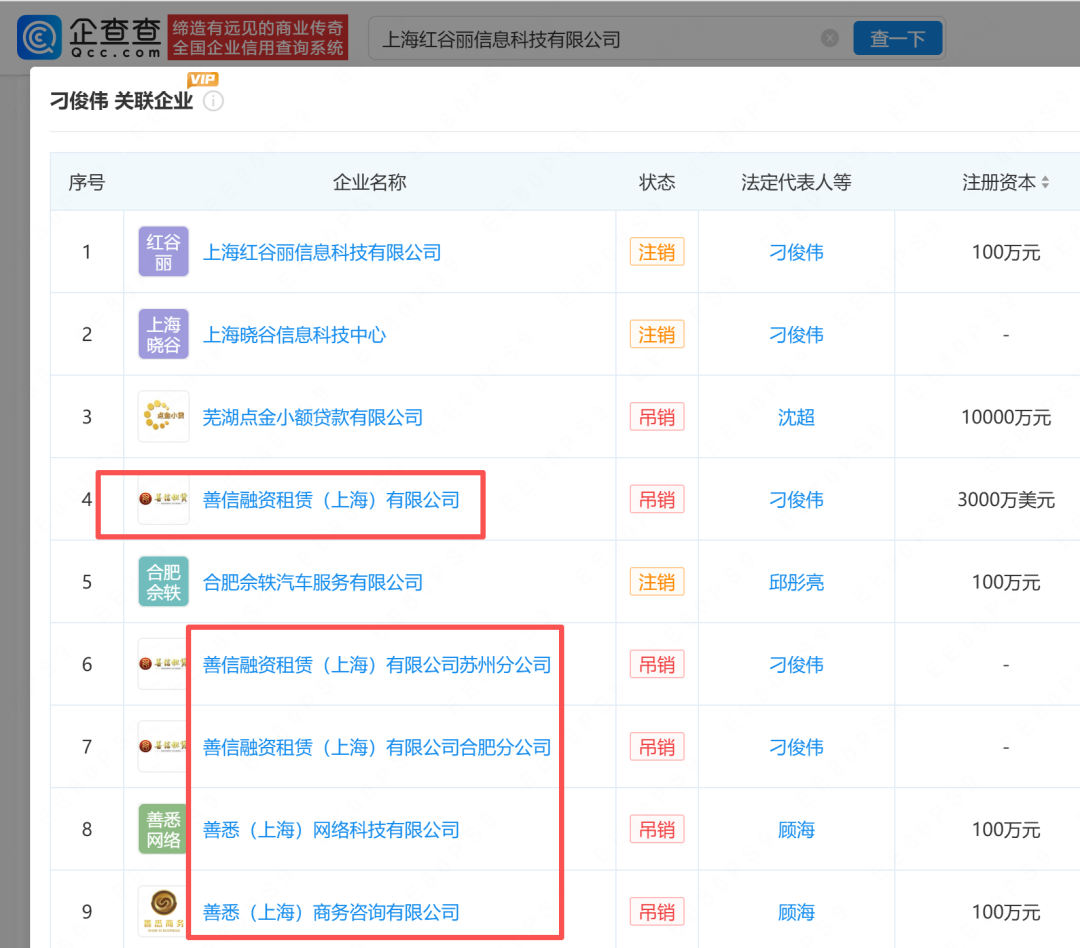The height and width of the screenshot is (948, 1080).
Task: Open 上海红谷丽信息科技有限公司 company link
Action: tap(322, 252)
